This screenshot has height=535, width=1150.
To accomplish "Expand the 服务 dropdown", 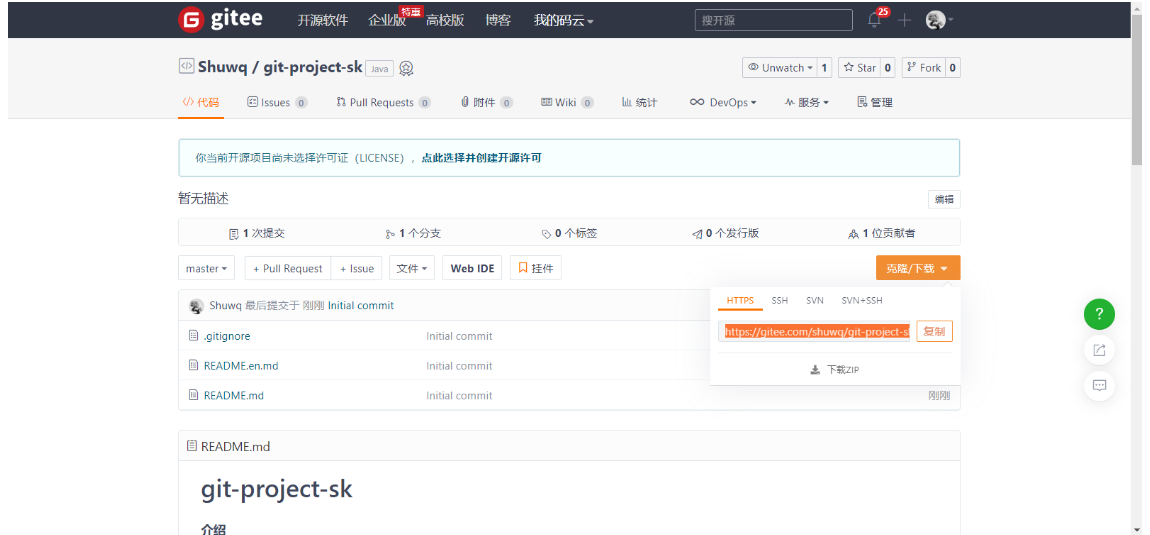I will click(x=807, y=103).
